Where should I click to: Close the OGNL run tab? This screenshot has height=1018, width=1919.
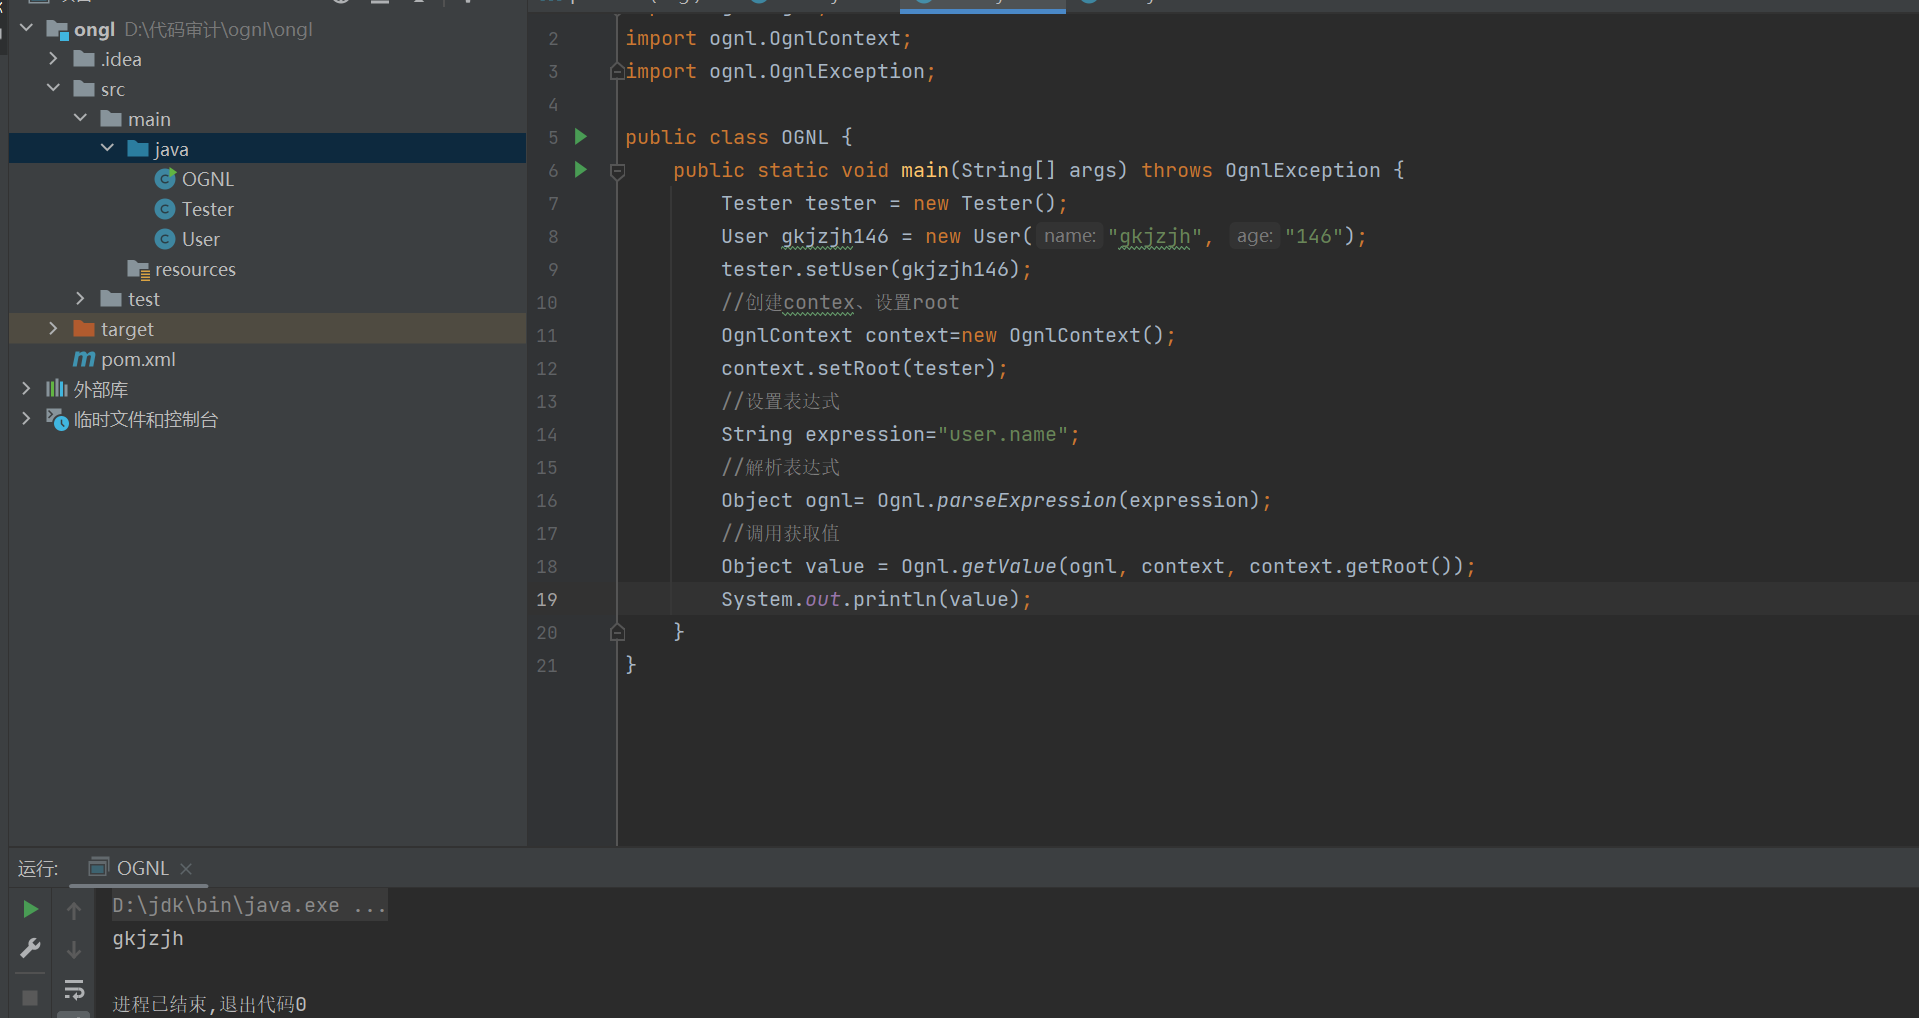pyautogui.click(x=186, y=869)
